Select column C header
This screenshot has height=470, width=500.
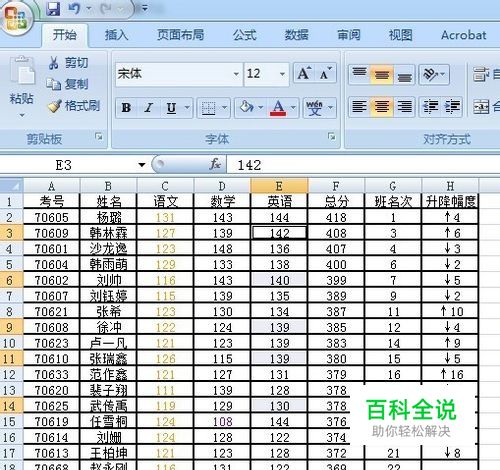pos(165,186)
